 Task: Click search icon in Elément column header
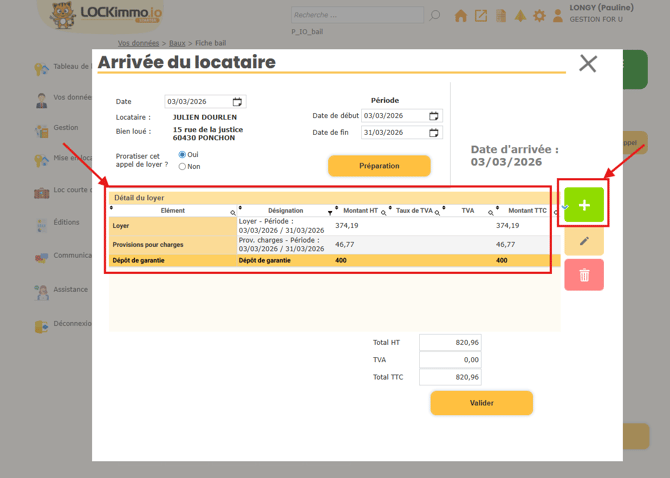(233, 212)
